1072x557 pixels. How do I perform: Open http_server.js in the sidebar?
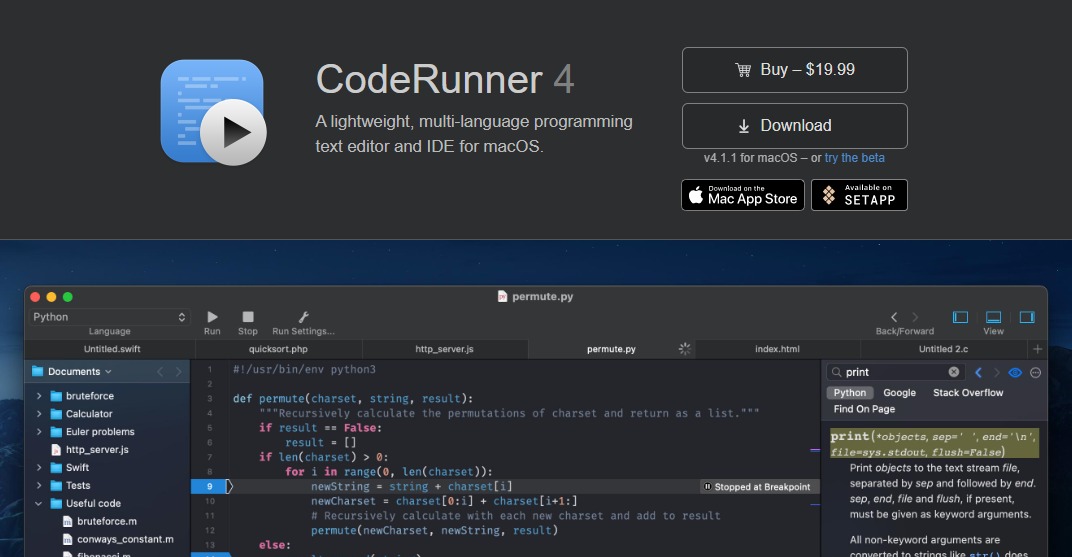pyautogui.click(x=97, y=450)
